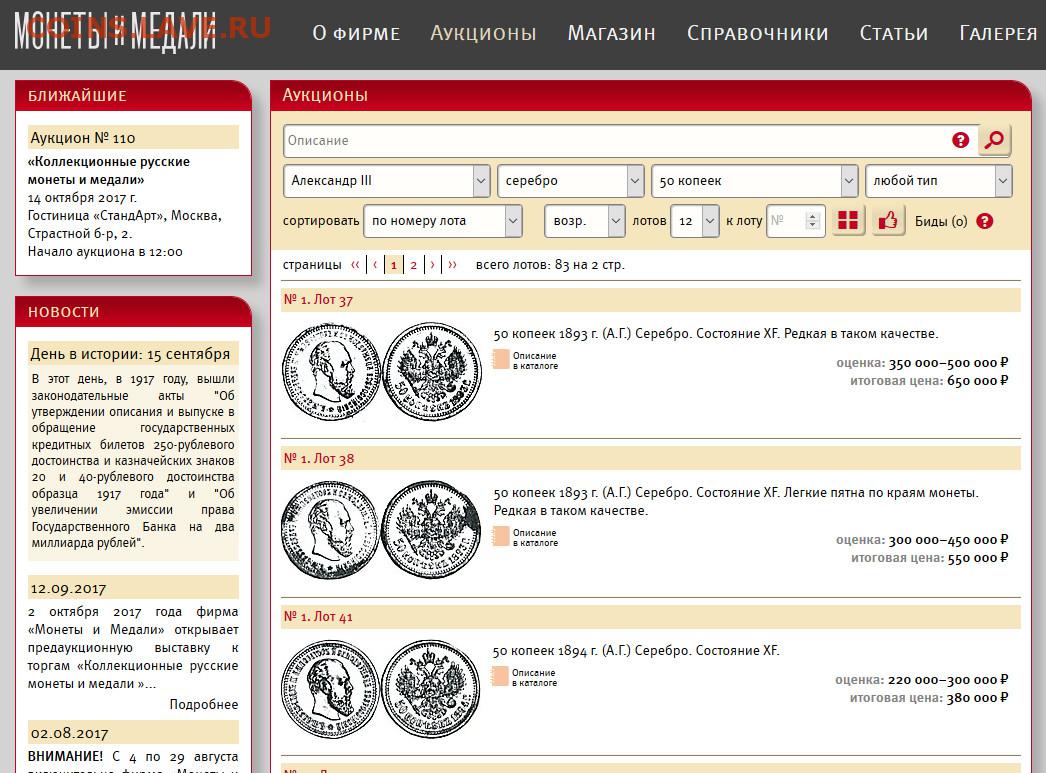
Task: Click the magnifier search icon
Action: [995, 140]
